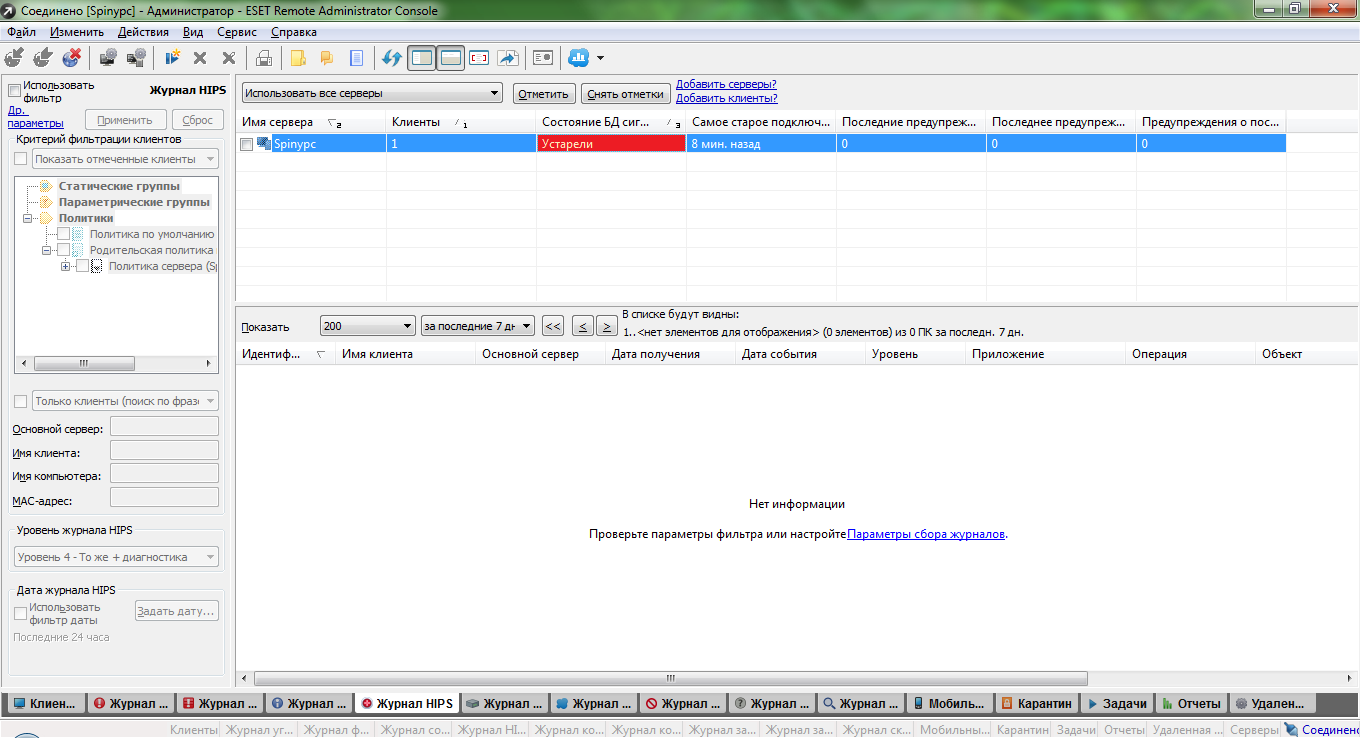Open the 200 items count dropdown
This screenshot has height=738, width=1360.
pos(367,326)
